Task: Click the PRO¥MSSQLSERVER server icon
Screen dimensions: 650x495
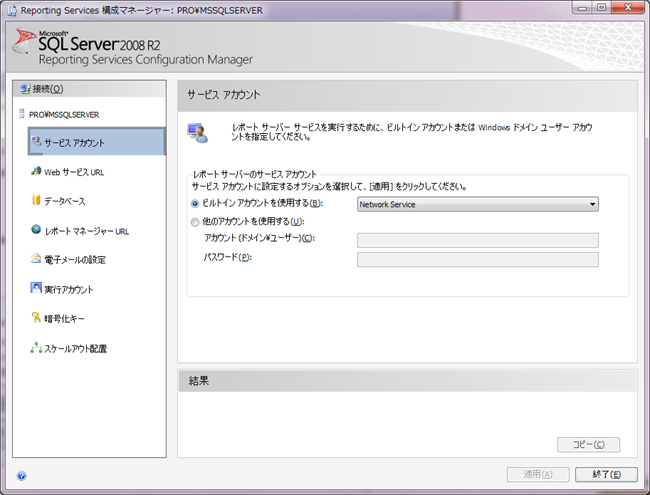Action: [x=22, y=114]
